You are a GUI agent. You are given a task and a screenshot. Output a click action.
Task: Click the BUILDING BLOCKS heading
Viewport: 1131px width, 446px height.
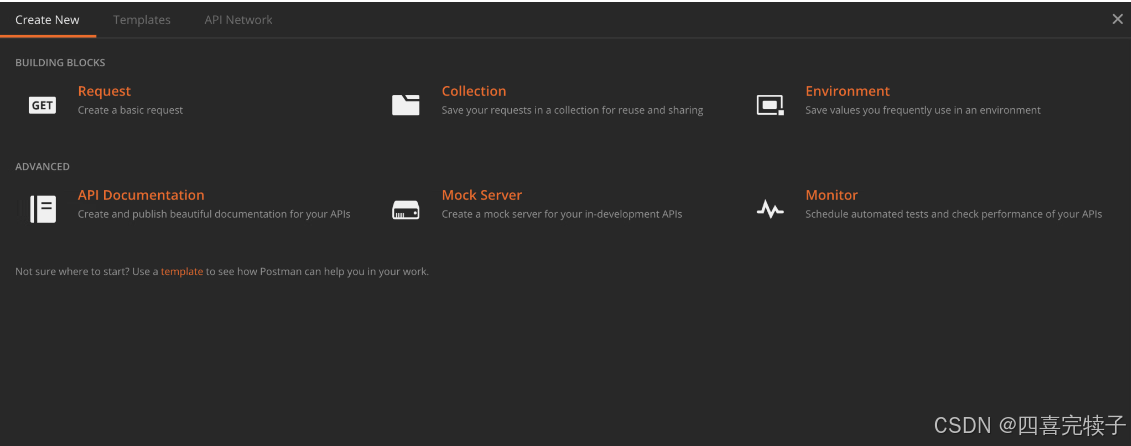[60, 63]
